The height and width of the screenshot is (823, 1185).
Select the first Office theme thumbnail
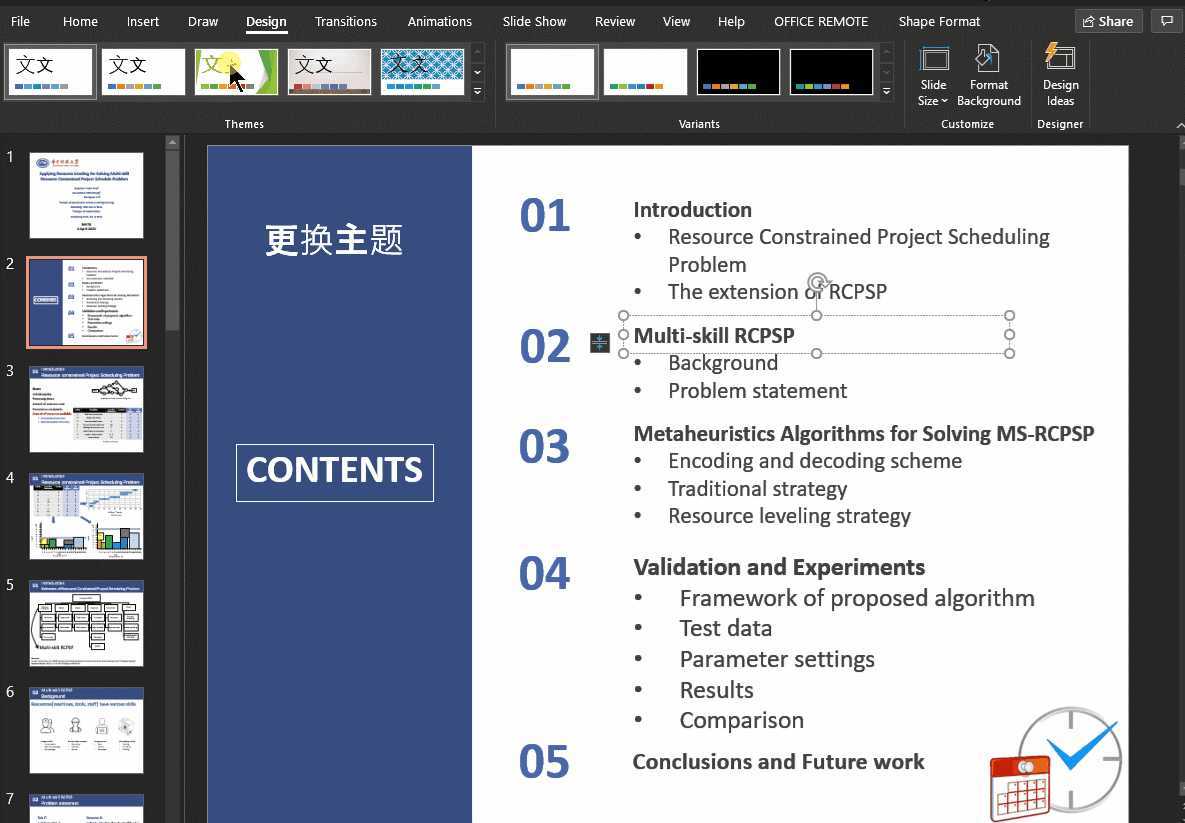(x=50, y=72)
